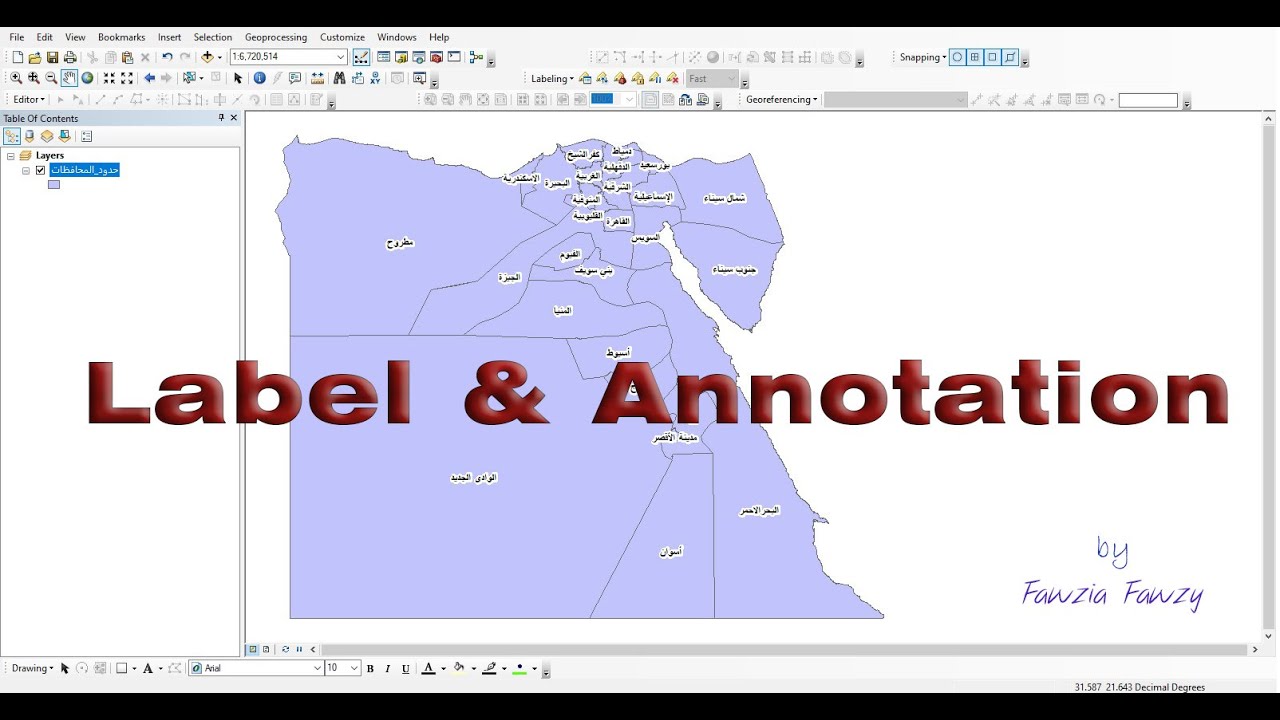Undo the last action
Image resolution: width=1280 pixels, height=720 pixels.
point(167,57)
